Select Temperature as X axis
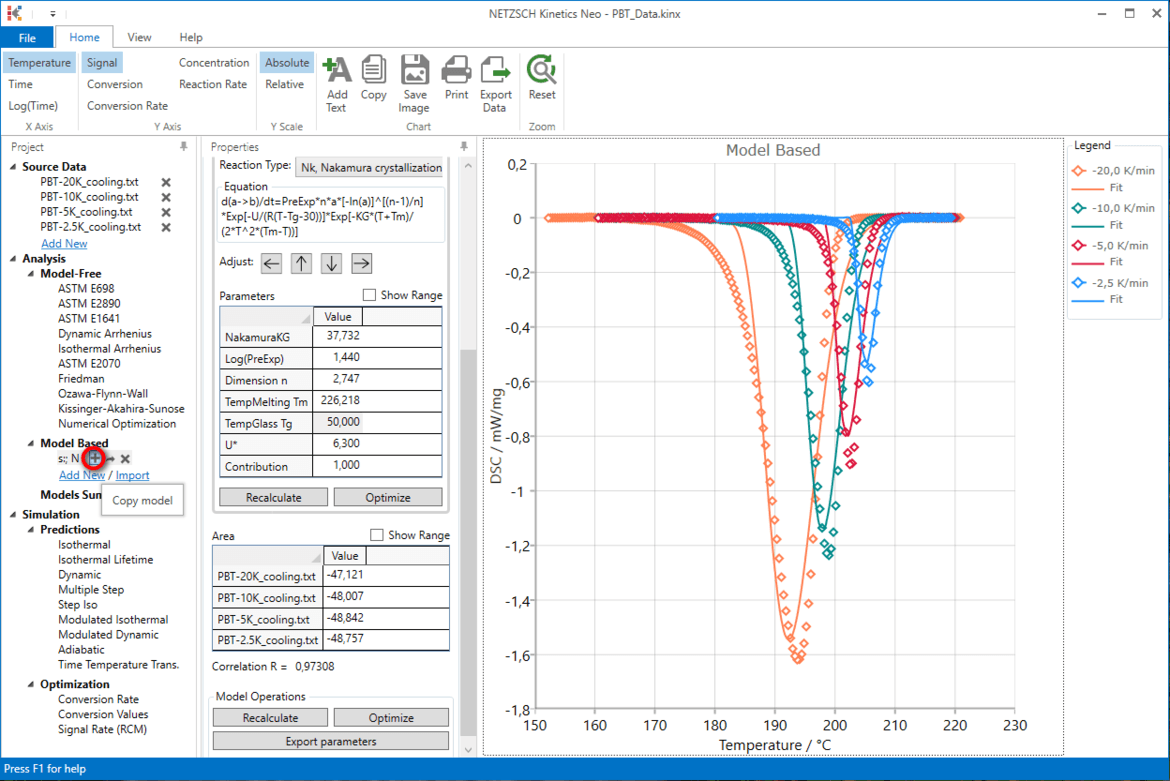Screen dimensions: 1170x781 pos(40,63)
